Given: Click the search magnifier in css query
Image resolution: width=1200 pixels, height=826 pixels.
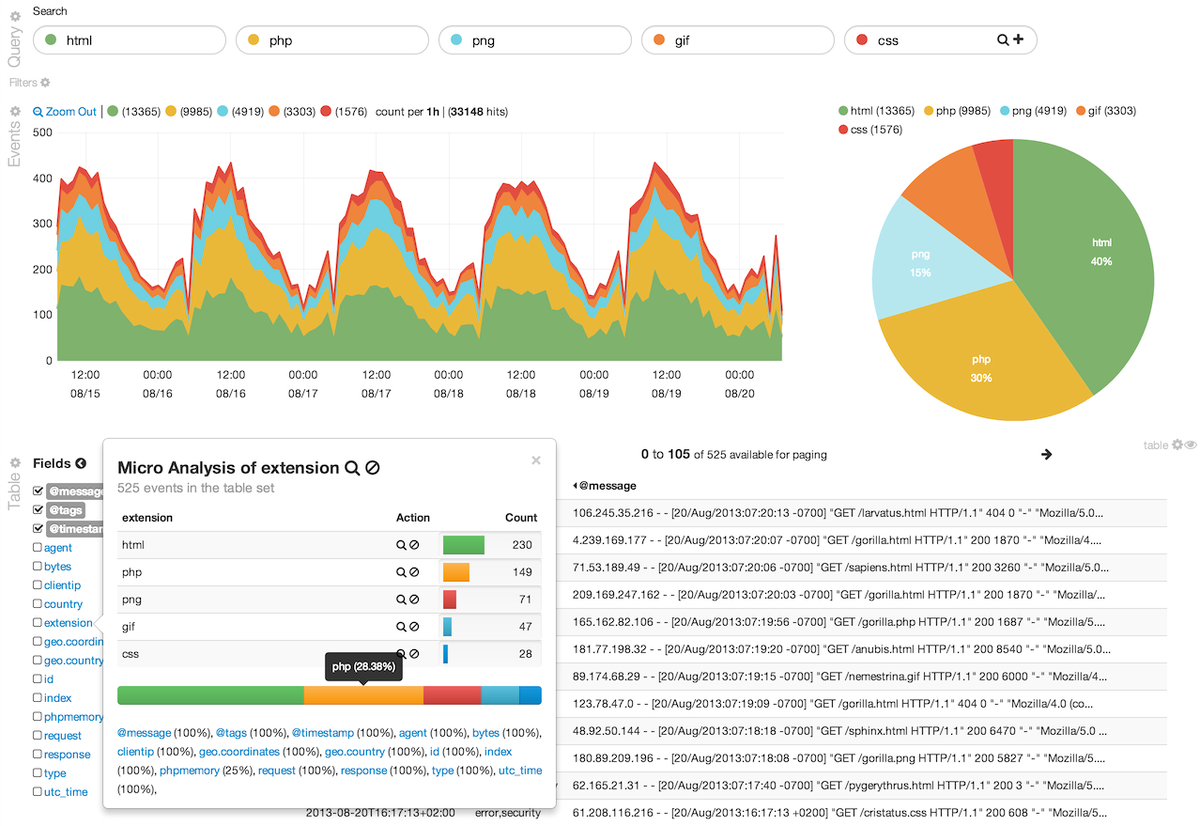Looking at the screenshot, I should click(1003, 40).
